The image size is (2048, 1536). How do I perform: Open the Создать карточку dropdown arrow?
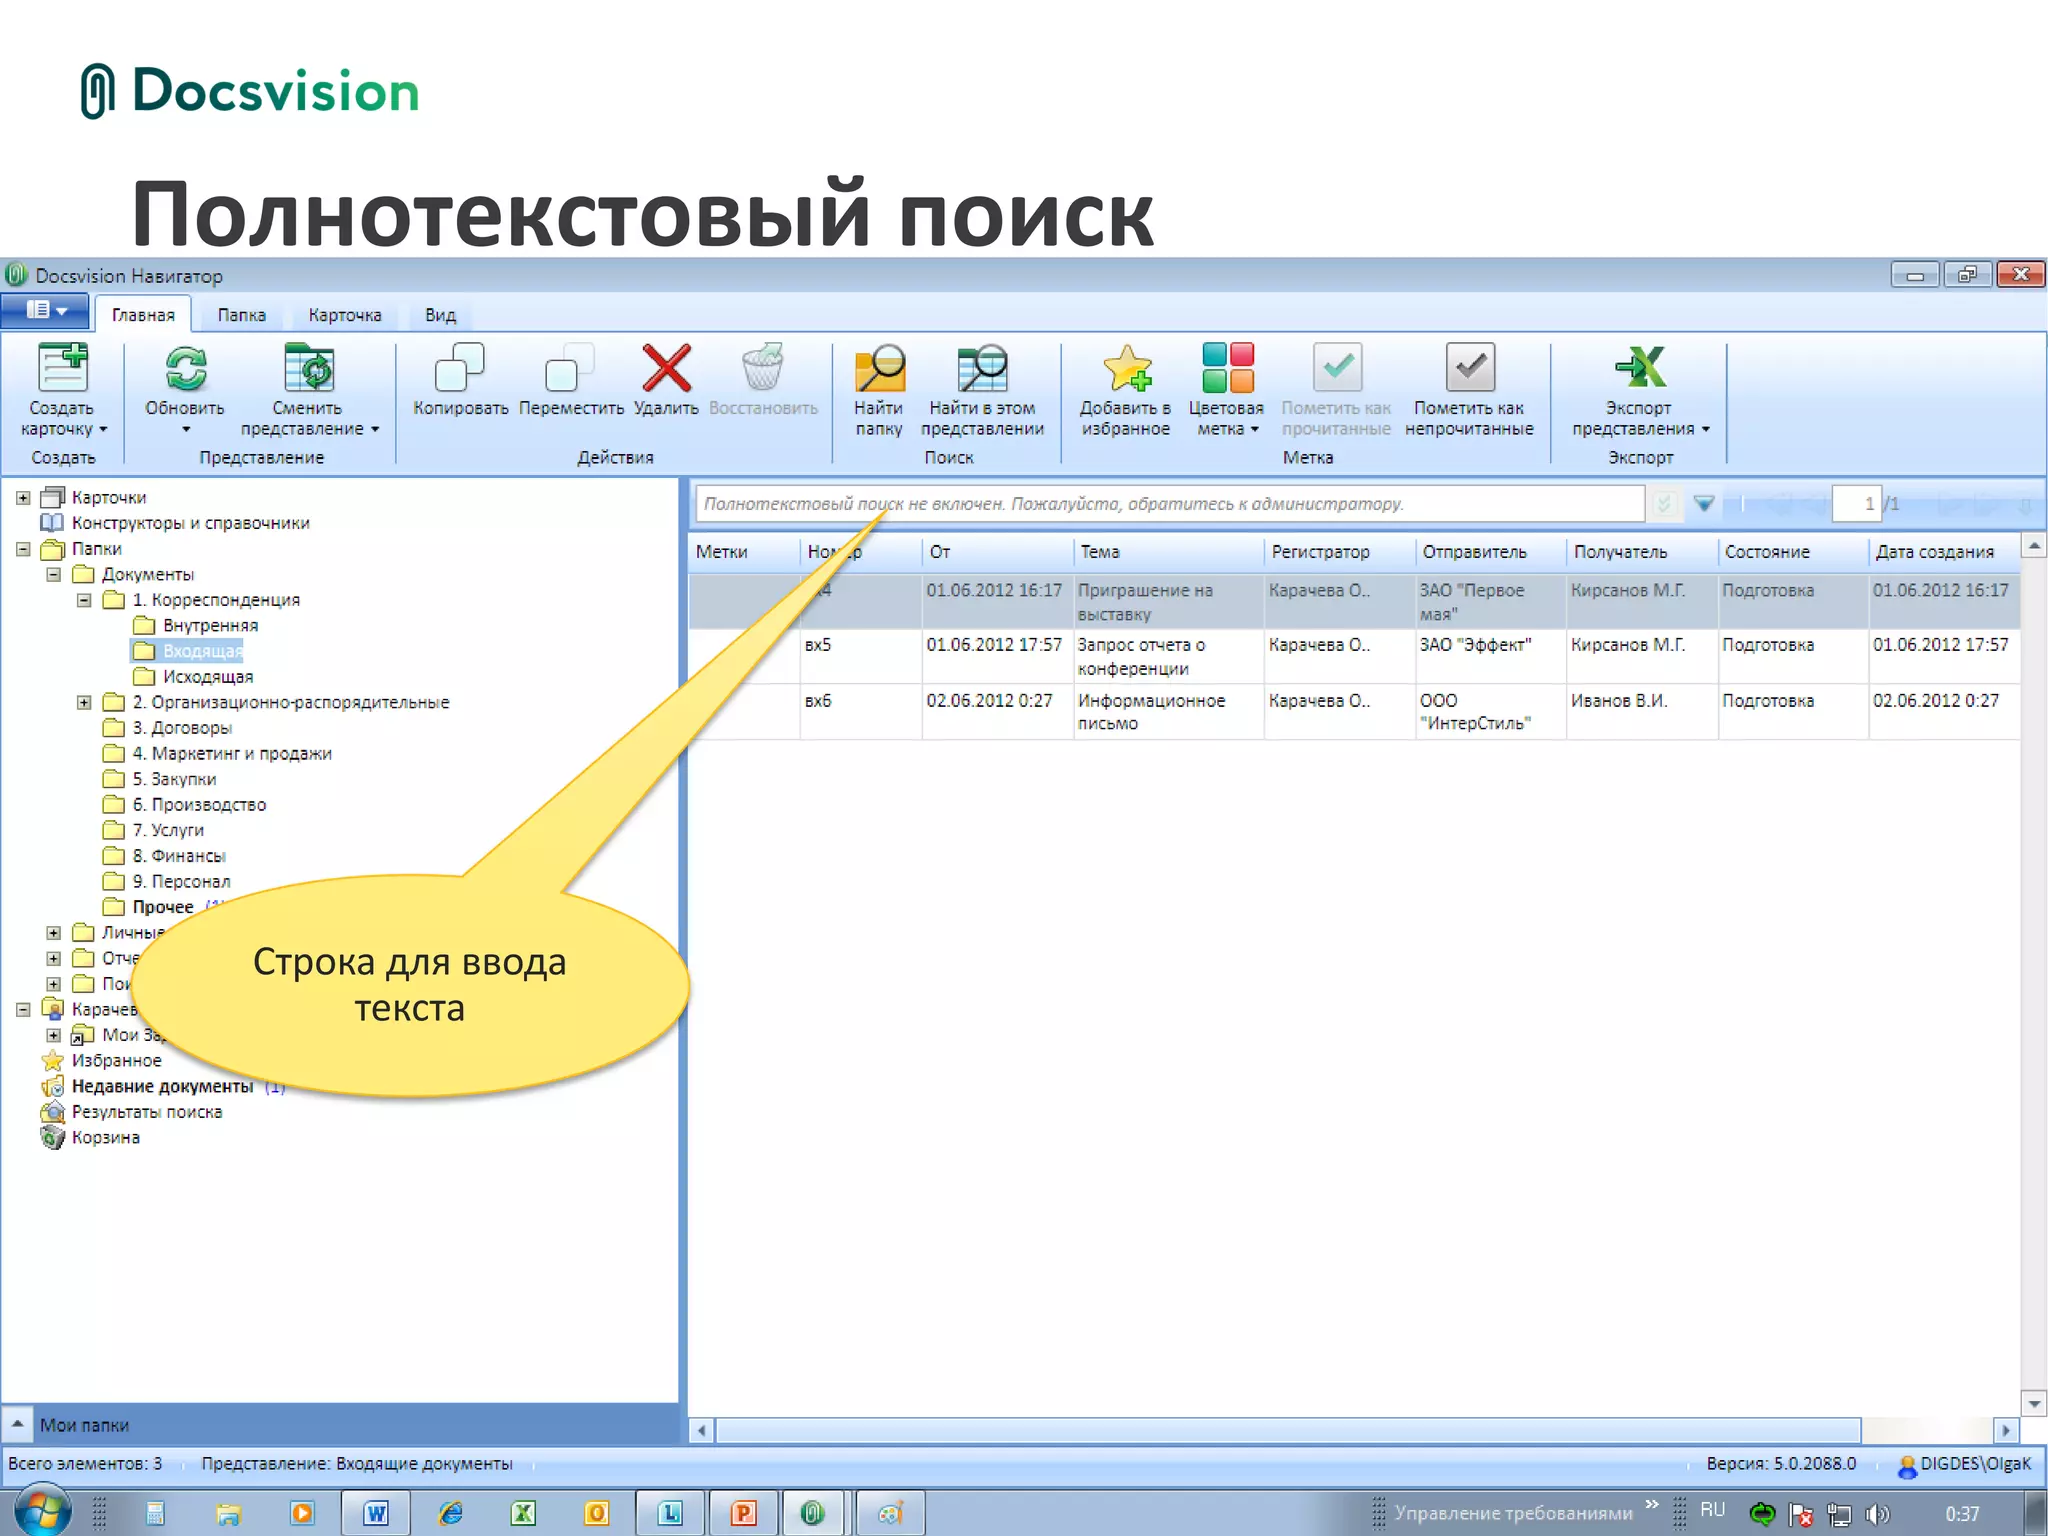tap(103, 430)
